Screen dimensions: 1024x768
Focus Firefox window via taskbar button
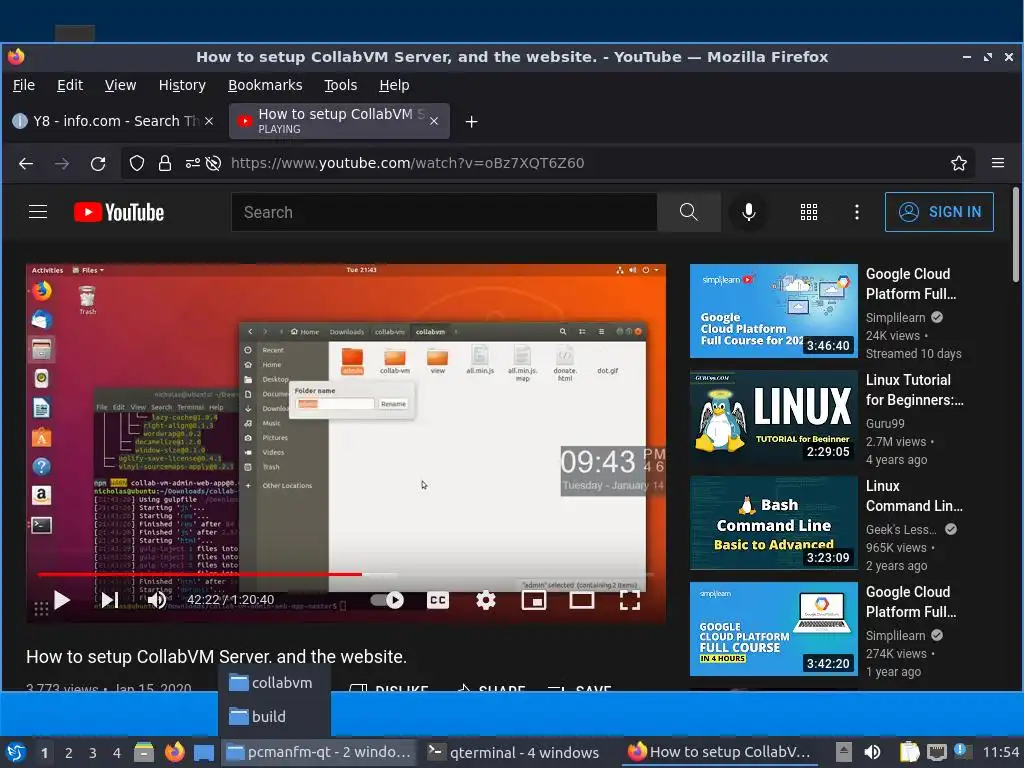point(722,752)
